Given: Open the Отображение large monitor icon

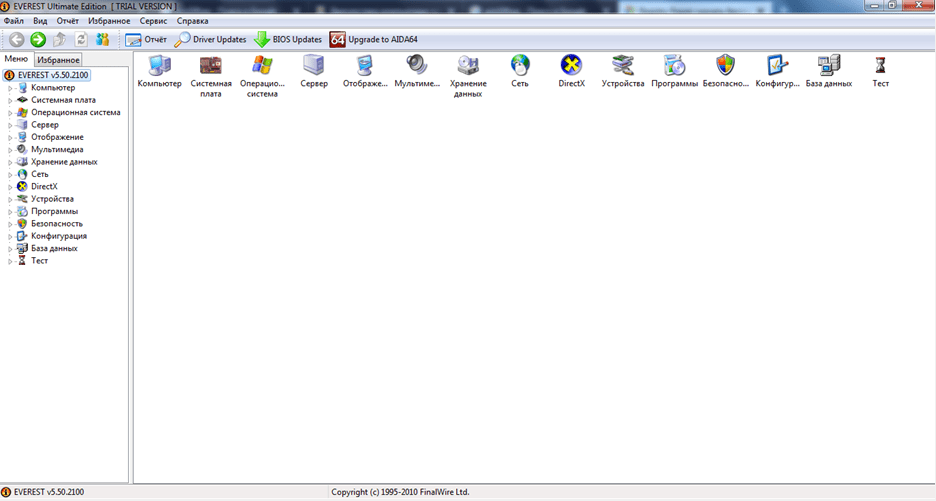Looking at the screenshot, I should 365,65.
